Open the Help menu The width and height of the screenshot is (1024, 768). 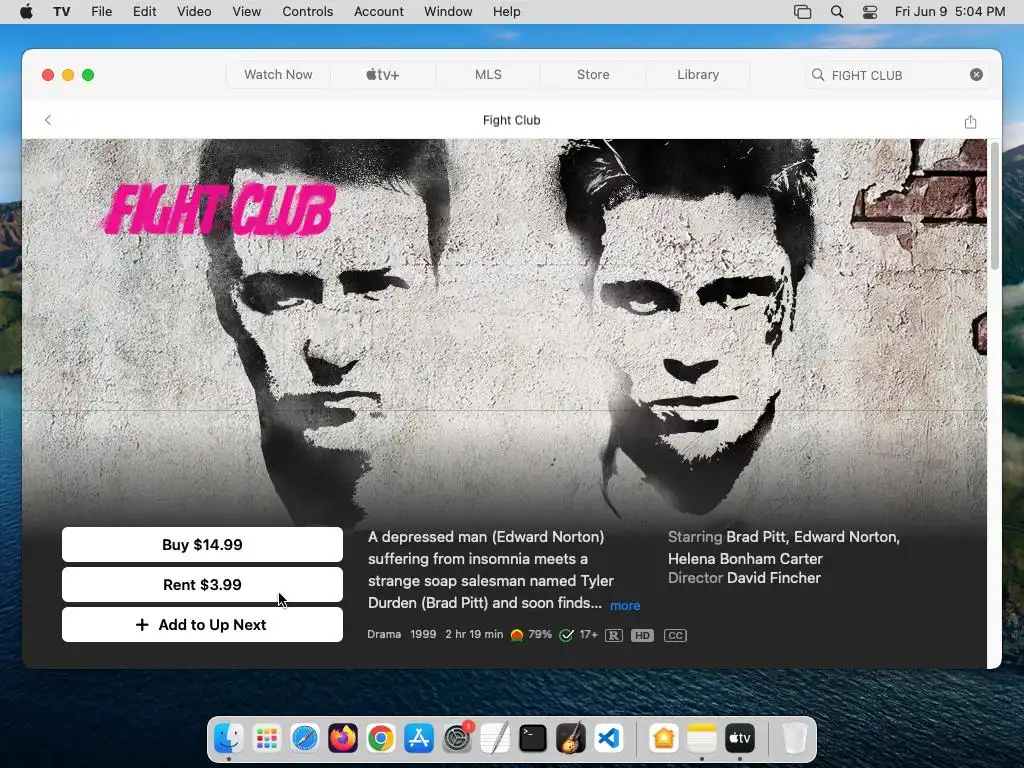pos(506,12)
